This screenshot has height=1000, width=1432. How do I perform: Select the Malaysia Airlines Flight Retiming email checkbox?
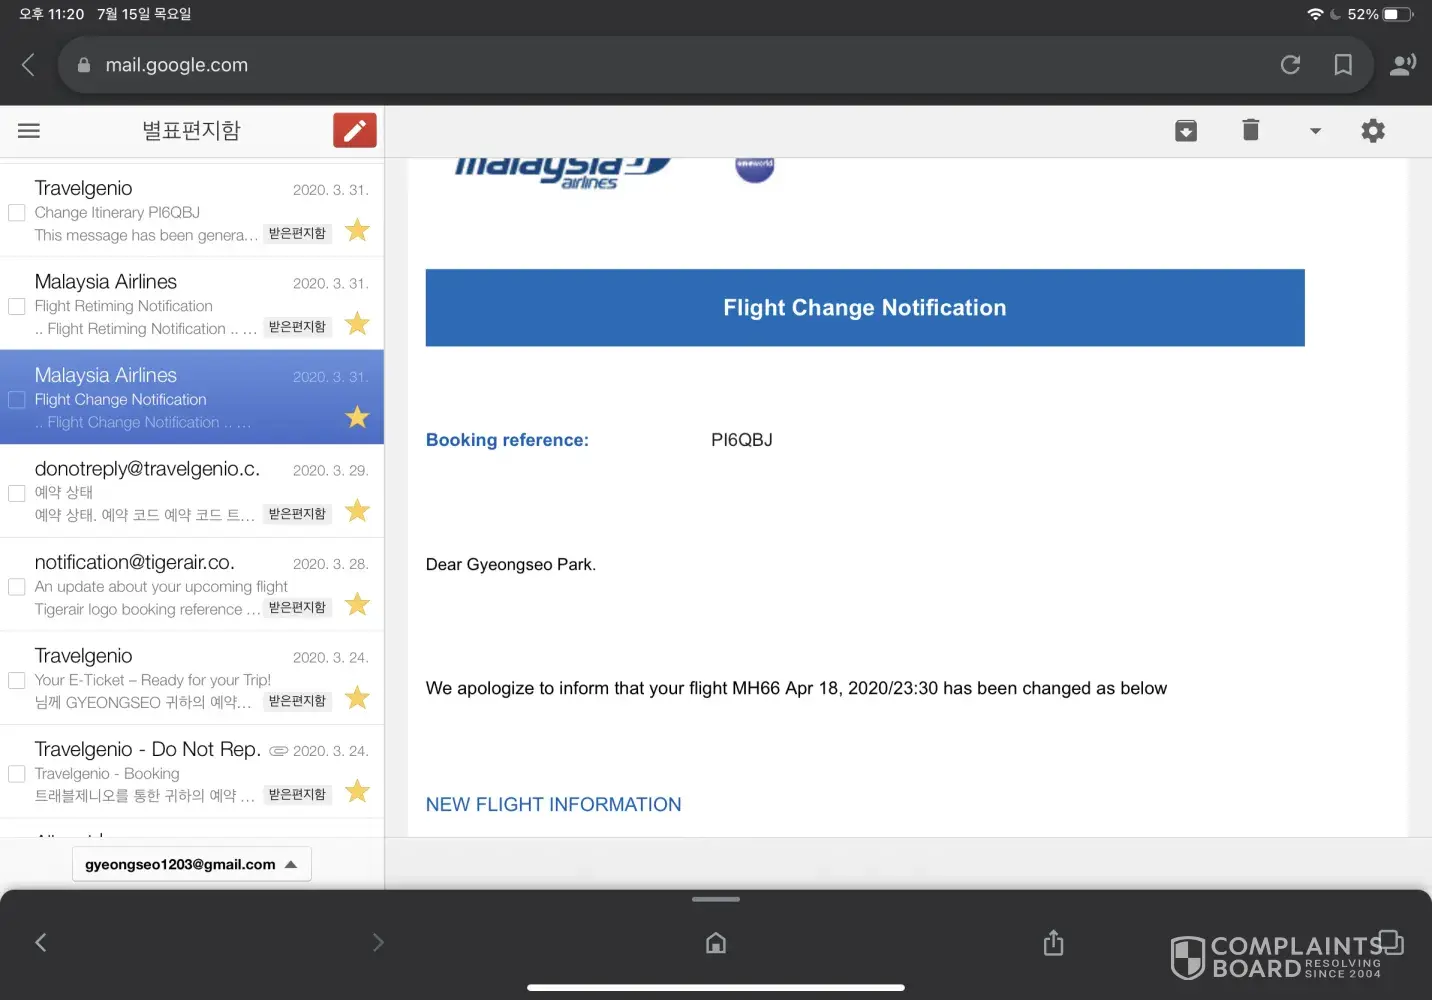tap(17, 306)
